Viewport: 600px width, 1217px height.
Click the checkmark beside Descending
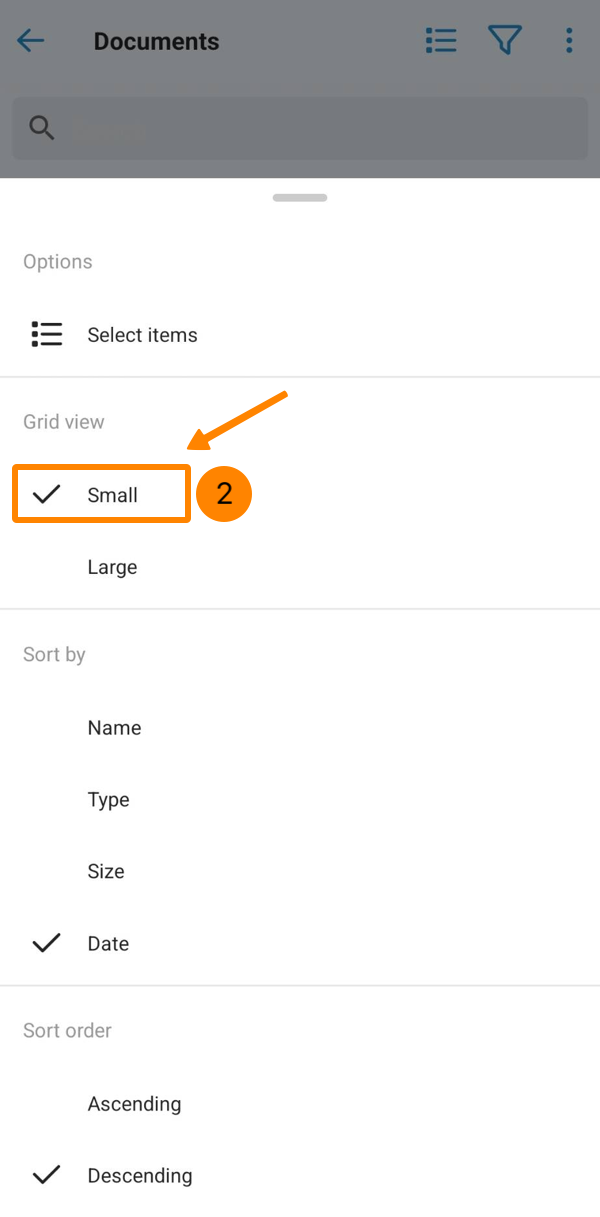(47, 1175)
